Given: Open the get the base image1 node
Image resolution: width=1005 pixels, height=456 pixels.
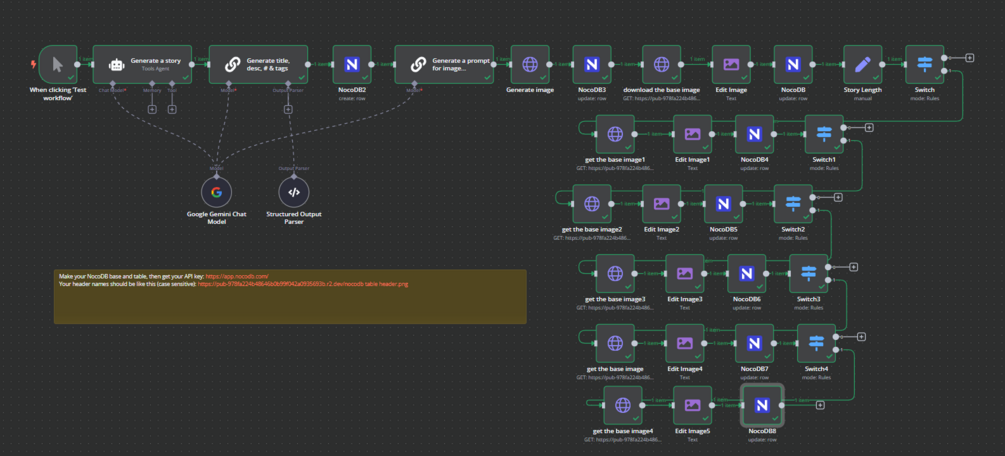Looking at the screenshot, I should (615, 134).
